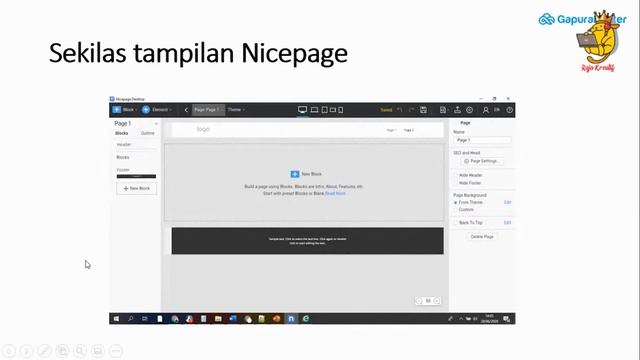Open the Block dropdown arrow in toolbar
Image resolution: width=640 pixels, height=360 pixels.
point(136,110)
